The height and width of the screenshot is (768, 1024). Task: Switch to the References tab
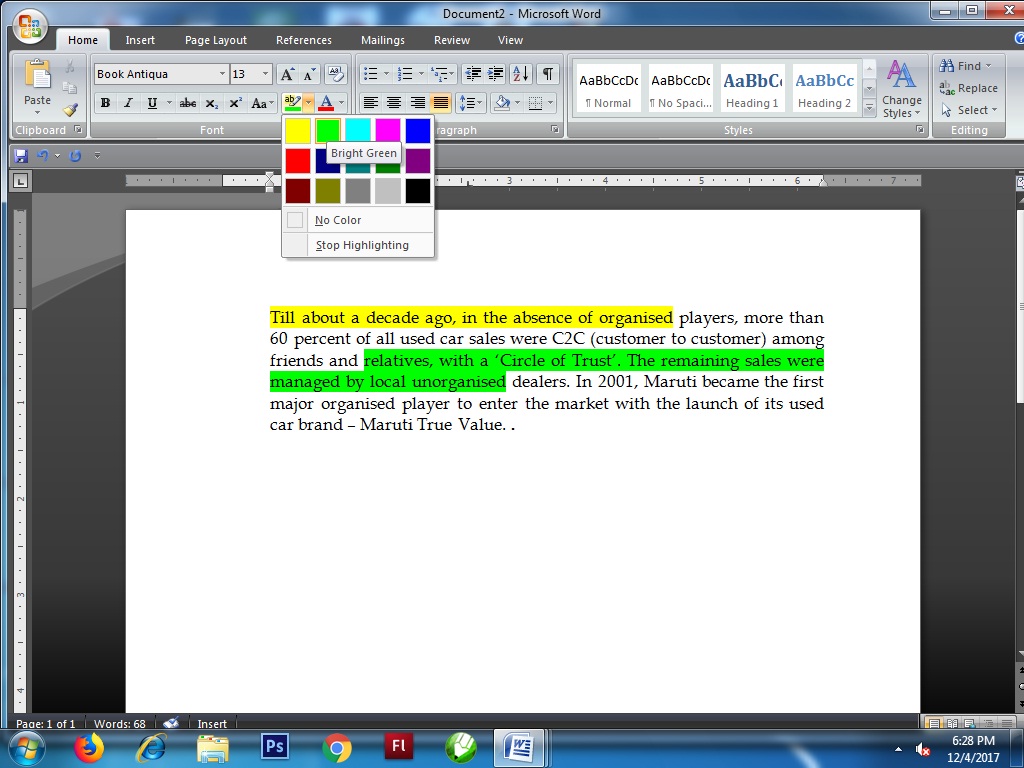tap(304, 40)
